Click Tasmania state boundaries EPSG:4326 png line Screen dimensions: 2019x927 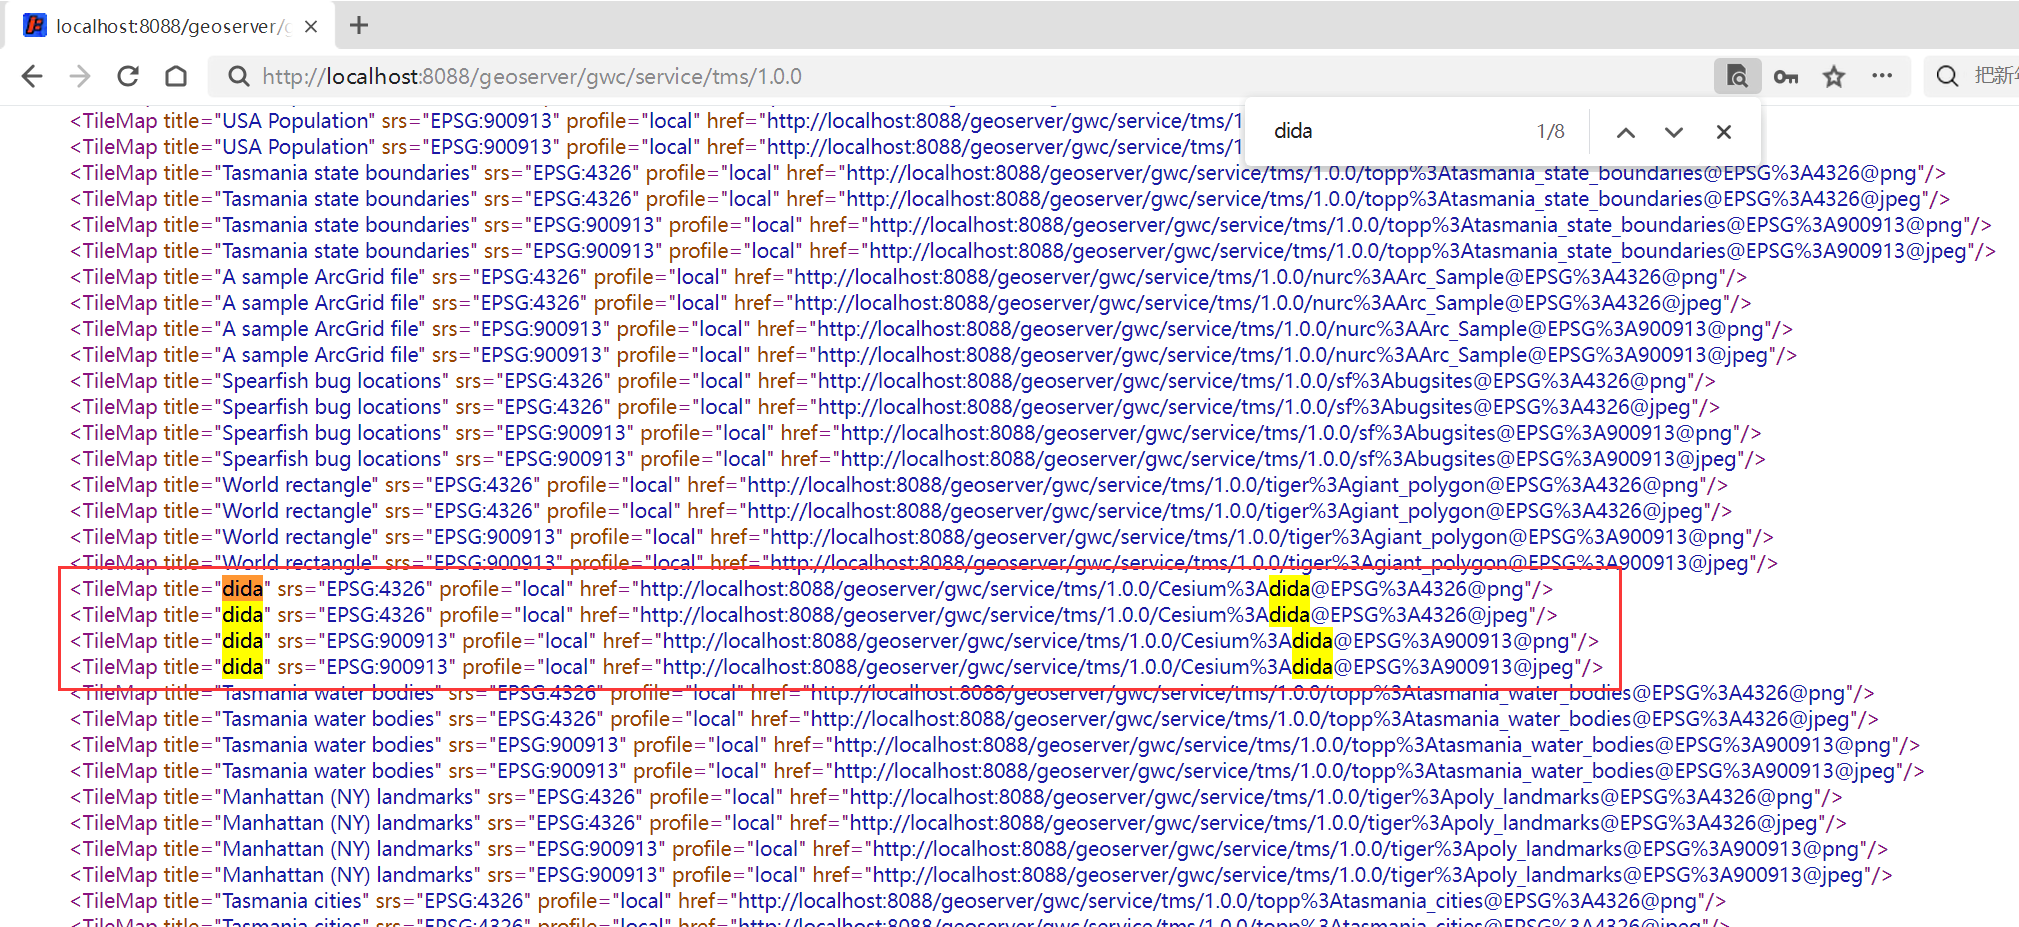(x=1008, y=173)
